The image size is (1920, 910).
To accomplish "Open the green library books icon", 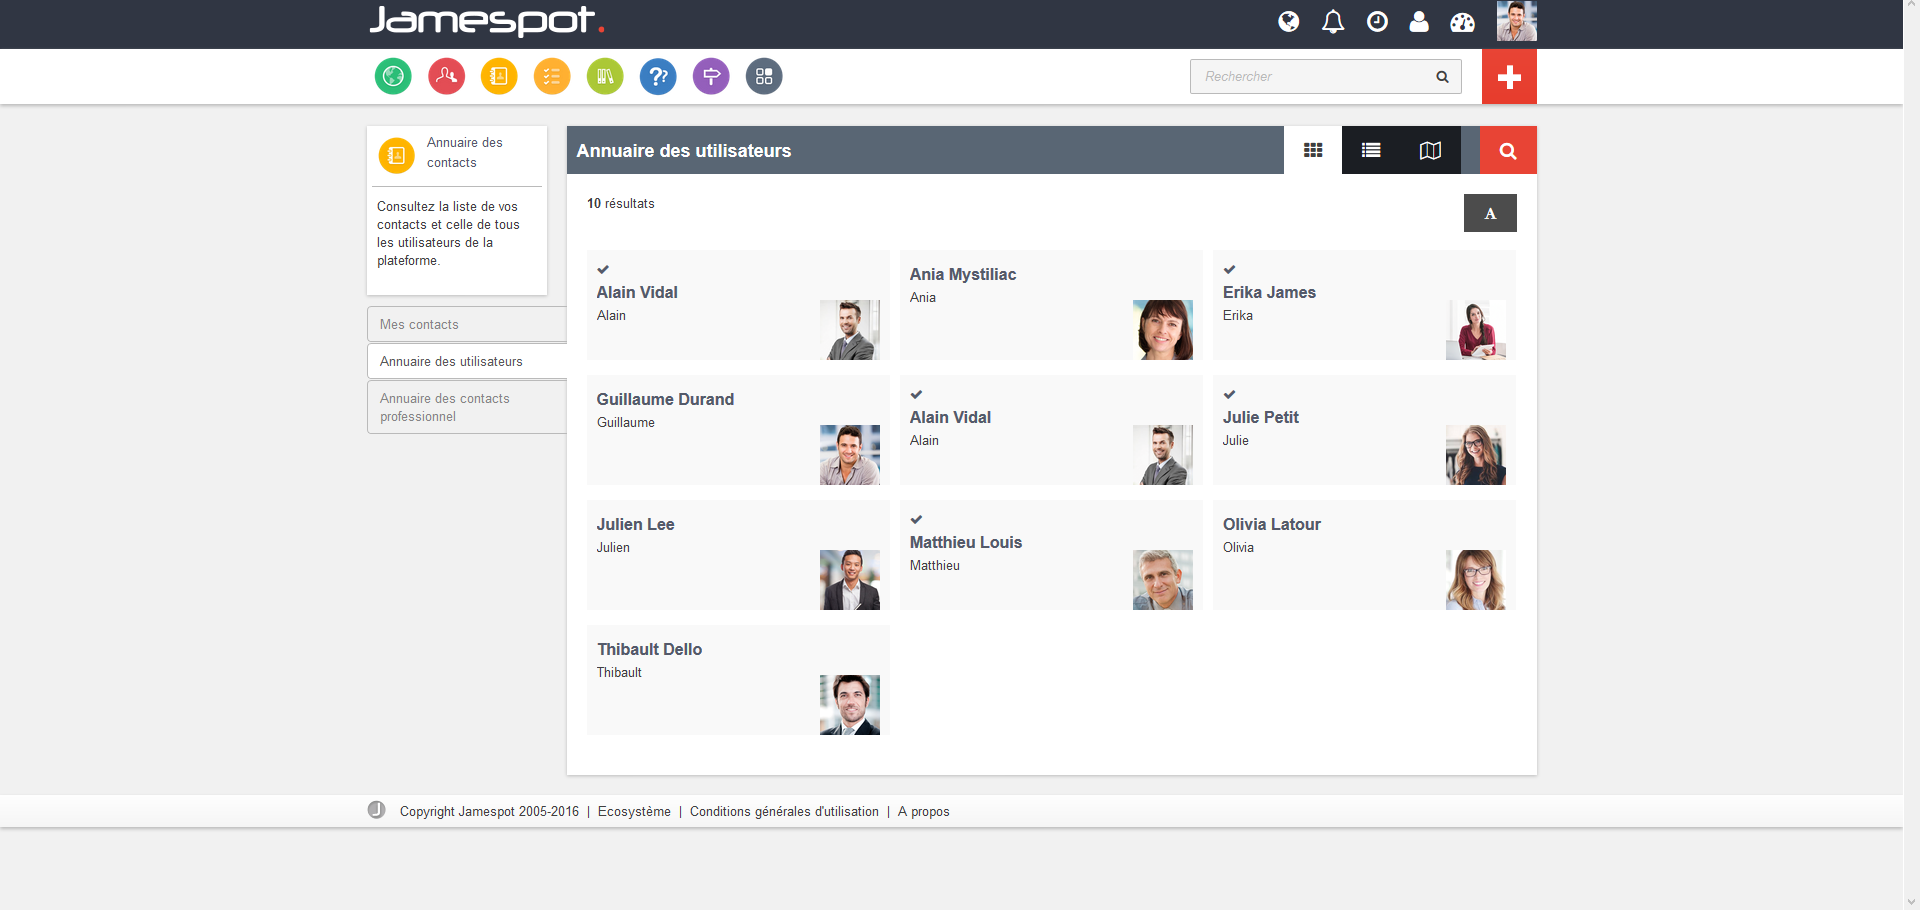I will click(605, 76).
